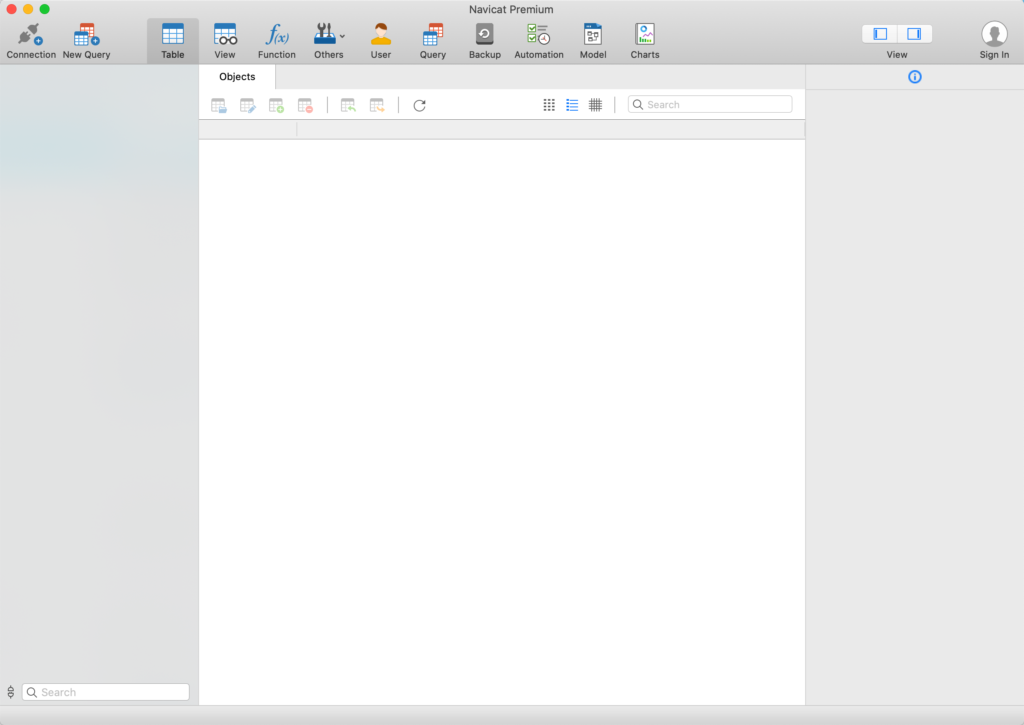Click the Import Wizard icon
Screen dimensions: 1024x725
(348, 105)
